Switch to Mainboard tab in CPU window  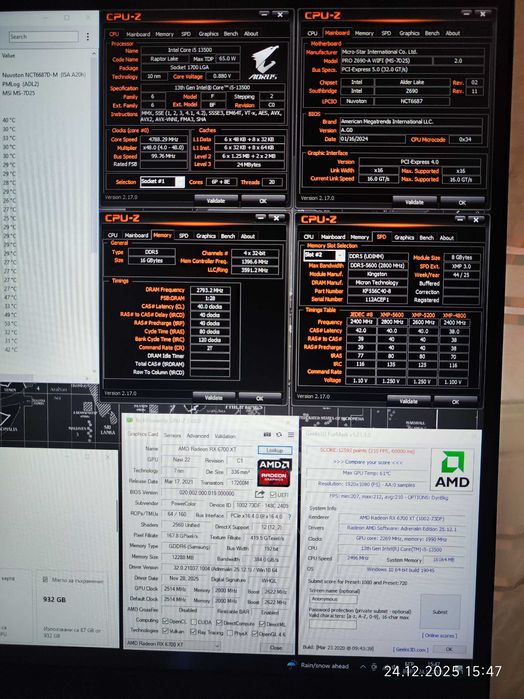click(x=138, y=34)
